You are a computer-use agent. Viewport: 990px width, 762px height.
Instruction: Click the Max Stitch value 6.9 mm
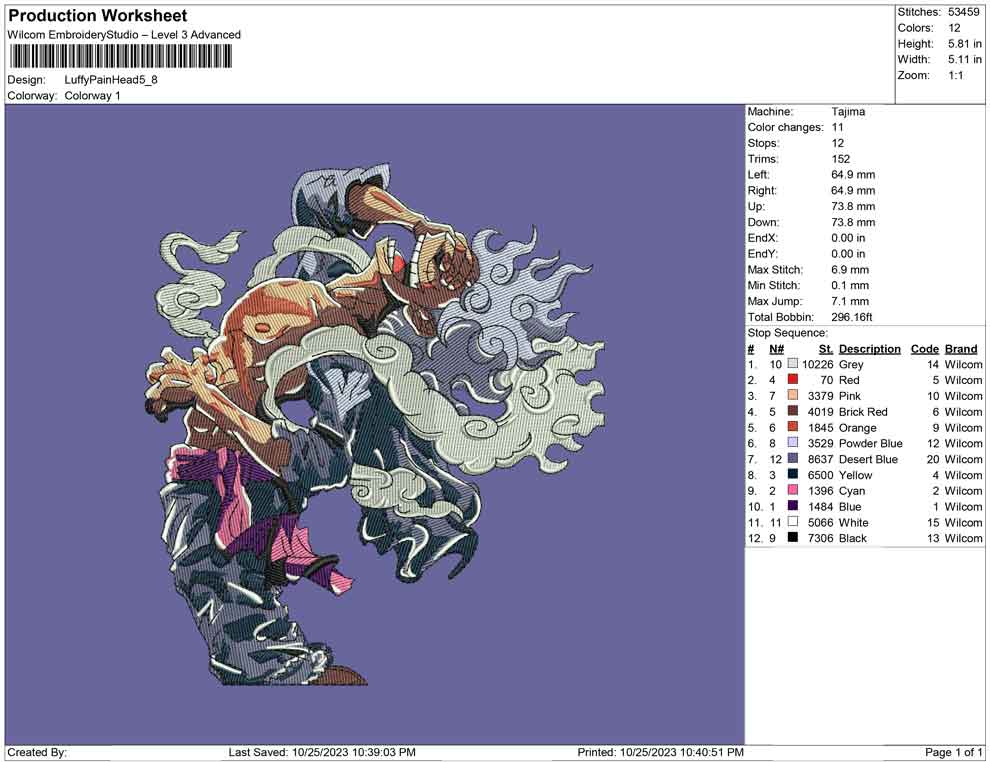(x=850, y=270)
